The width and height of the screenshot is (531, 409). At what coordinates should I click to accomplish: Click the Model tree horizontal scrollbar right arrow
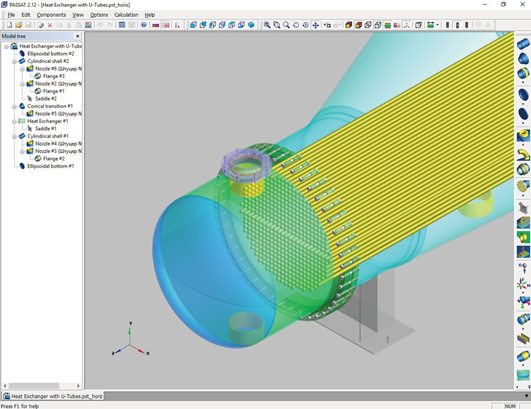pyautogui.click(x=78, y=386)
